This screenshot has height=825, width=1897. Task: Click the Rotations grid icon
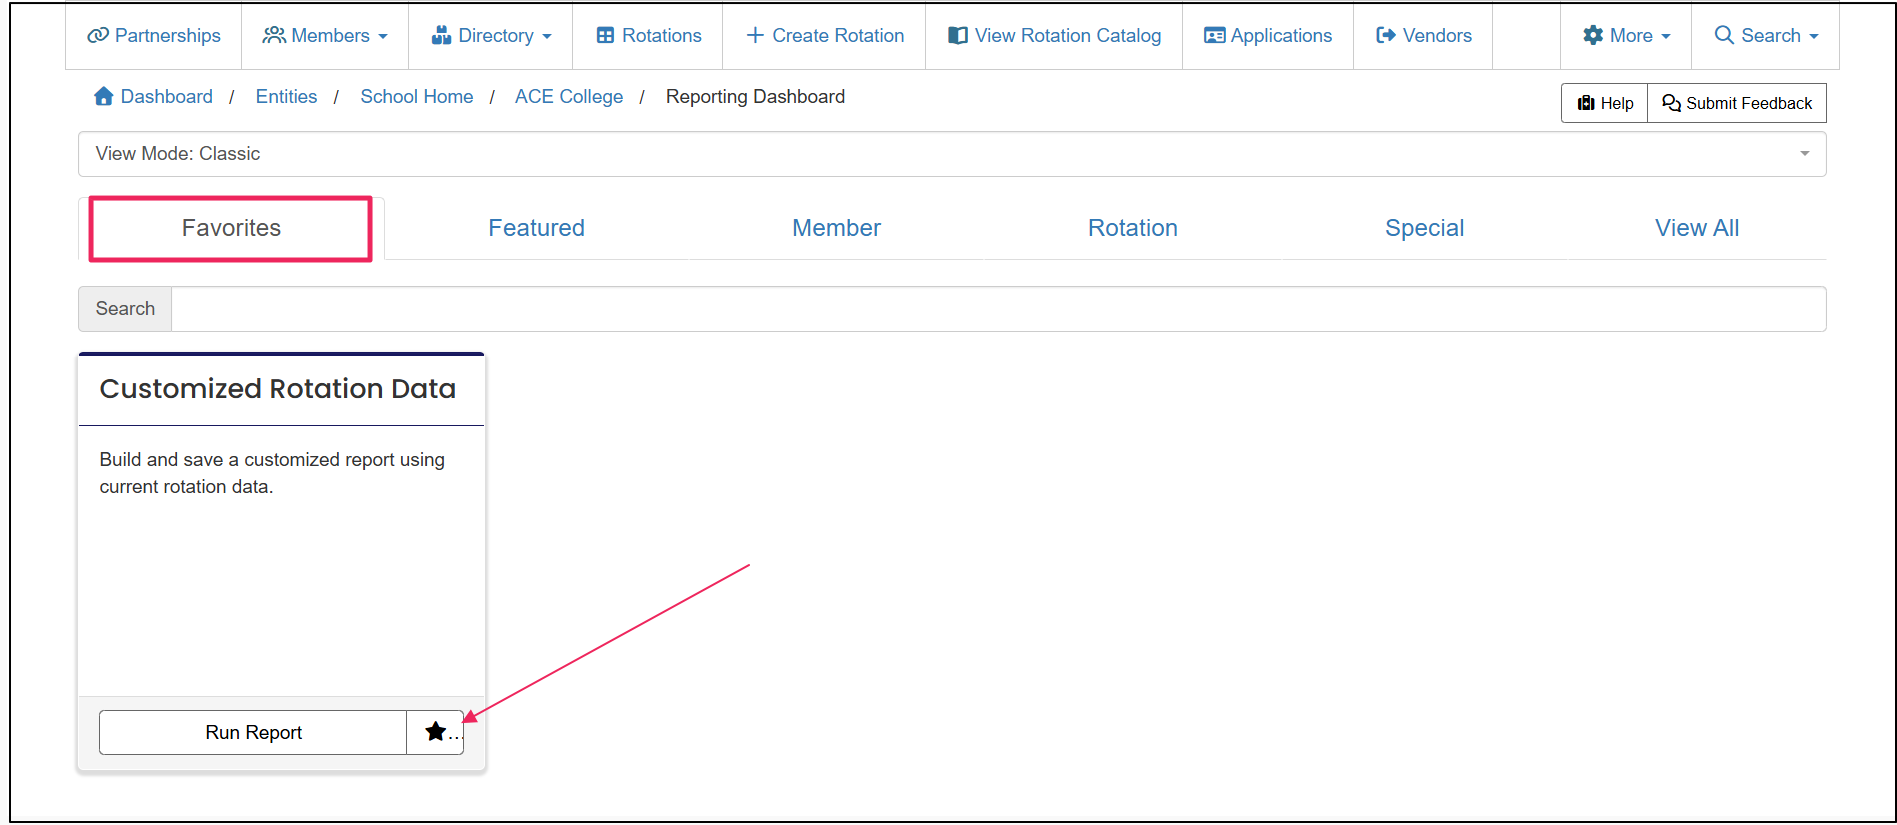(x=605, y=36)
